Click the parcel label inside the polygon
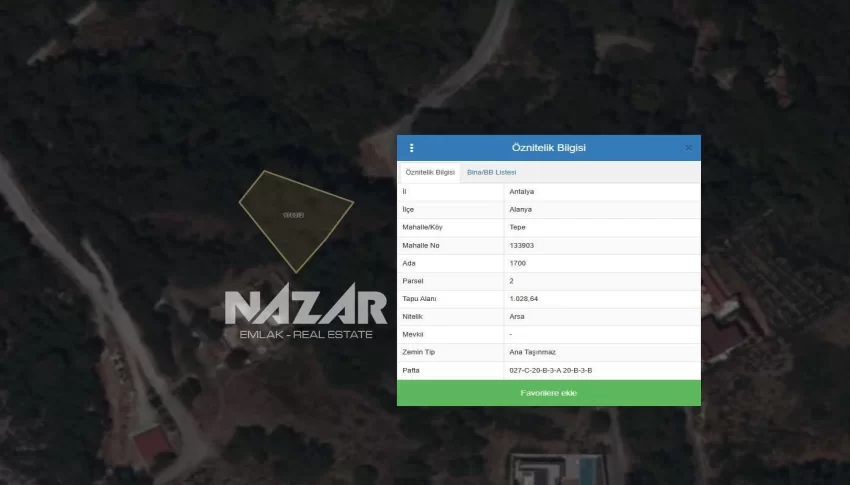 pyautogui.click(x=293, y=214)
